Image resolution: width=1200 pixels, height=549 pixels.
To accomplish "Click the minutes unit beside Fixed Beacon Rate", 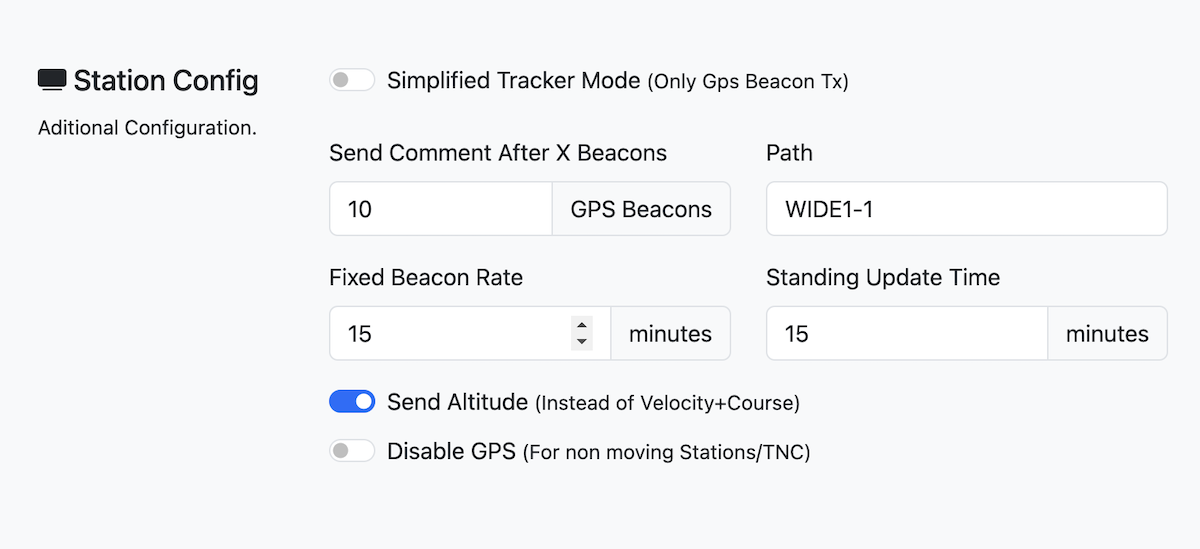I will point(670,333).
